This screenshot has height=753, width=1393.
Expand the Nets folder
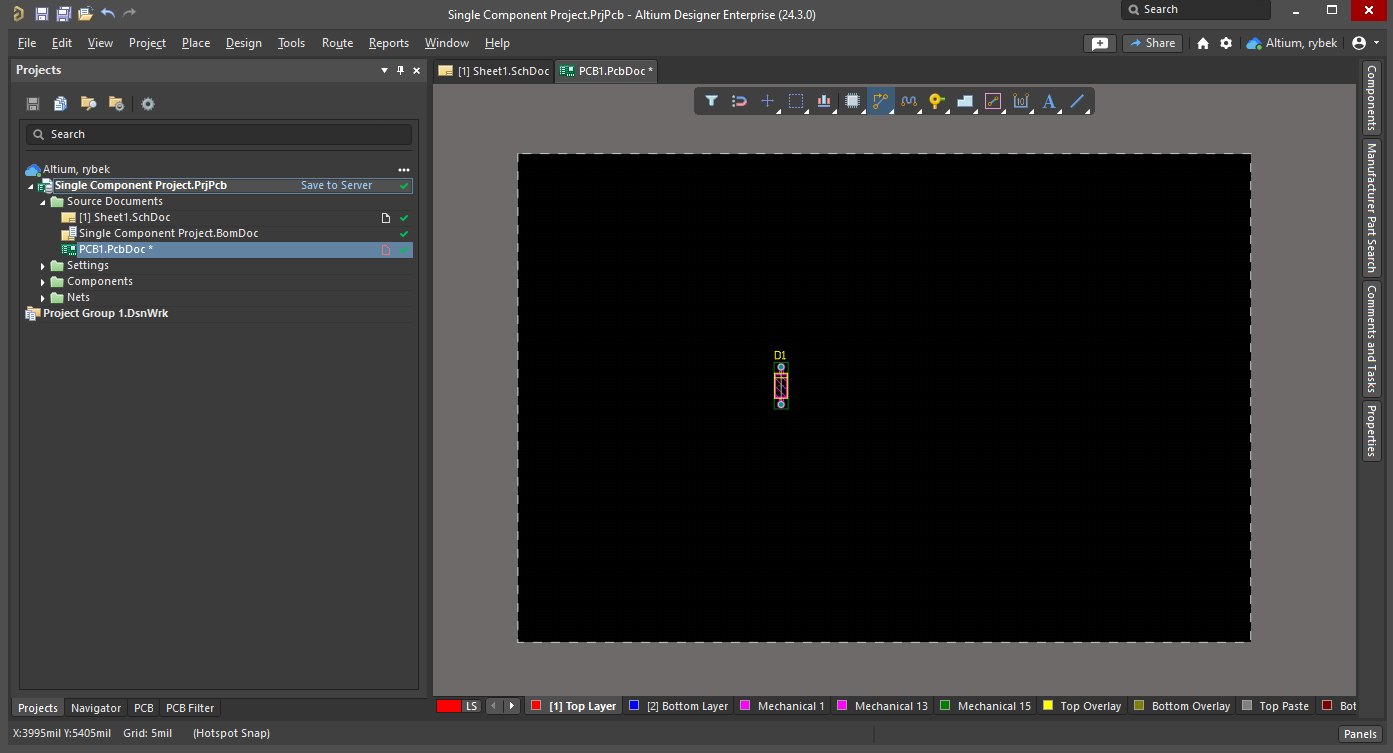43,298
